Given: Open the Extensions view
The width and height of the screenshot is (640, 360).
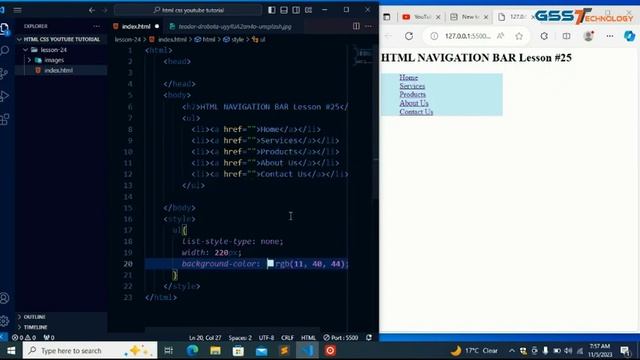Looking at the screenshot, I should pos(5,119).
